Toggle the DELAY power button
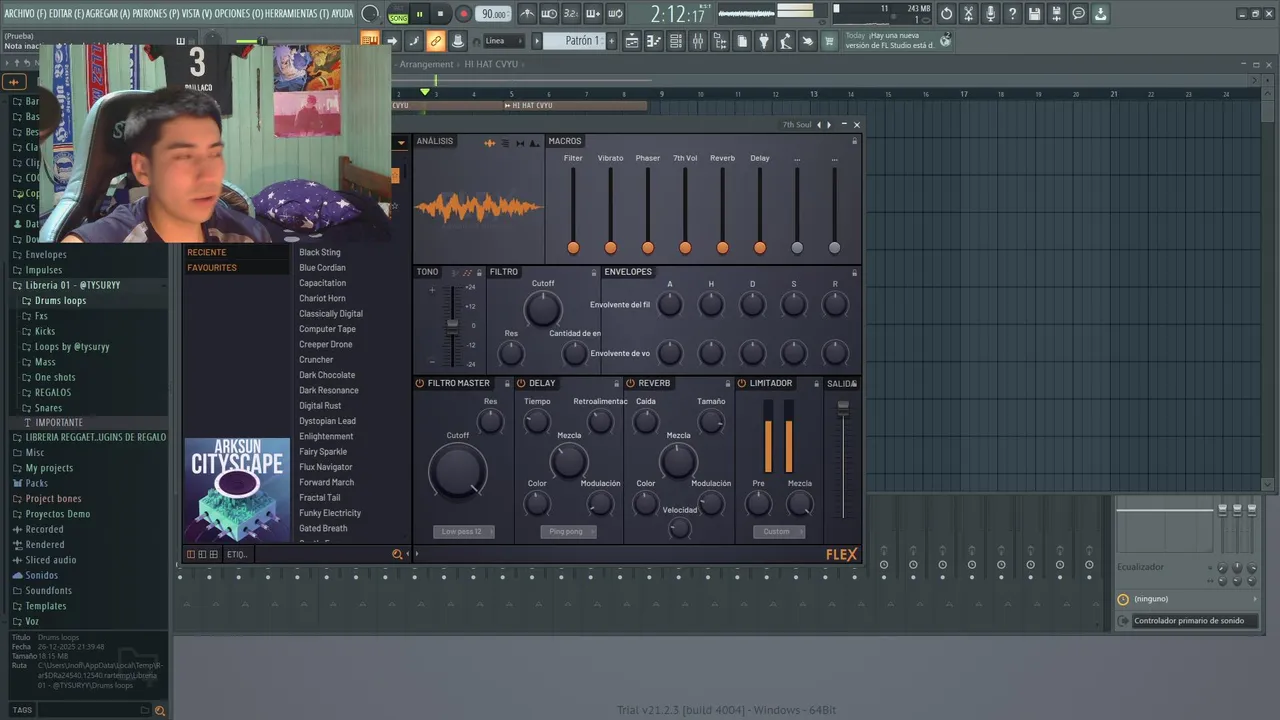Screen dimensions: 1280x720 pos(521,383)
